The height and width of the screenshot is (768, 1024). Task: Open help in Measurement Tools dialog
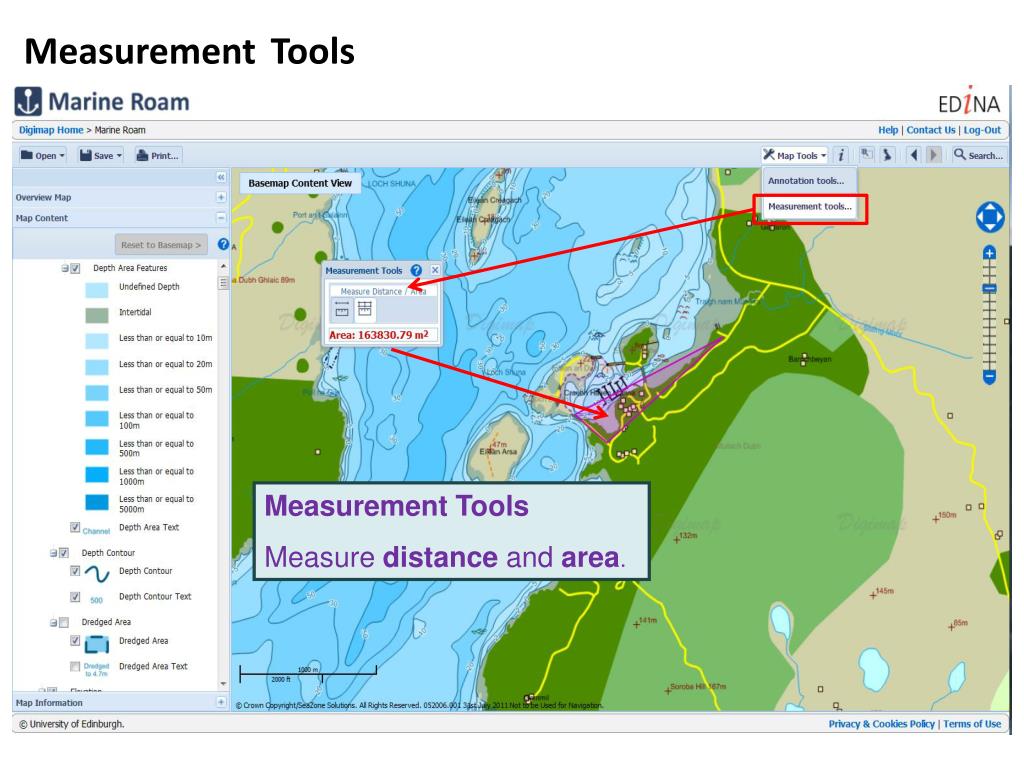[416, 270]
